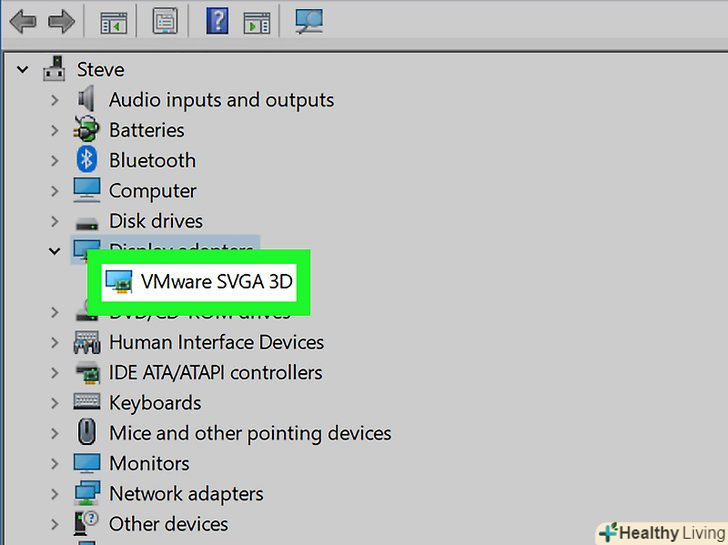Expand the Network adapters node
This screenshot has width=728, height=545.
tap(56, 494)
